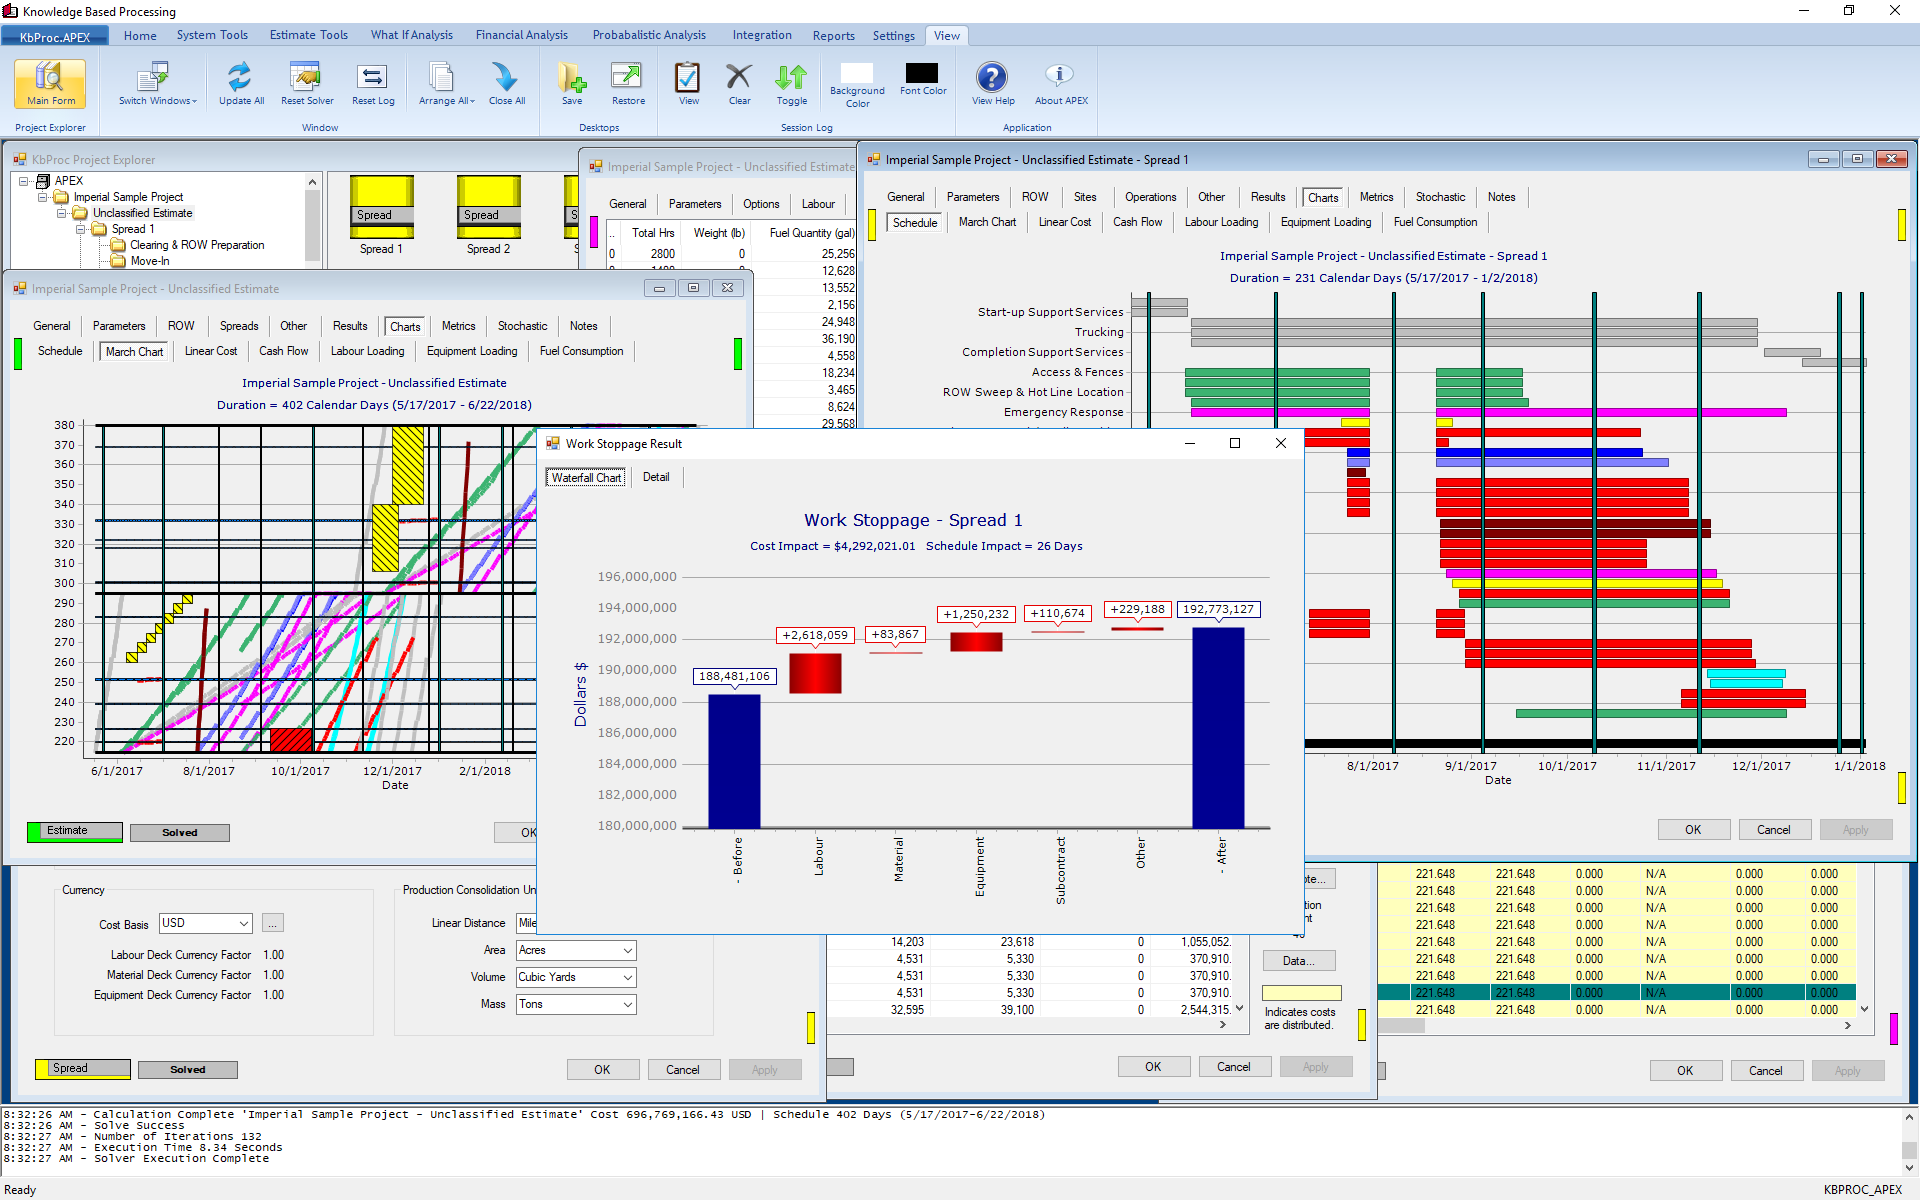
Task: Open the Mass Tons dropdown
Action: [x=627, y=1005]
